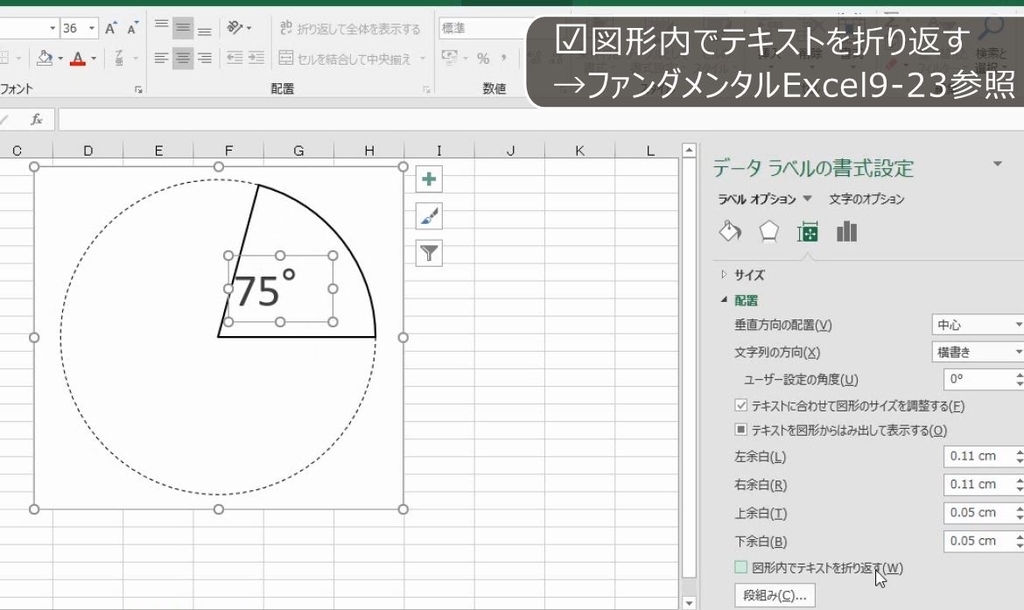Open the 垂直方向の配置 '中心' dropdown
Screen dimensions: 1024x610
tap(978, 325)
